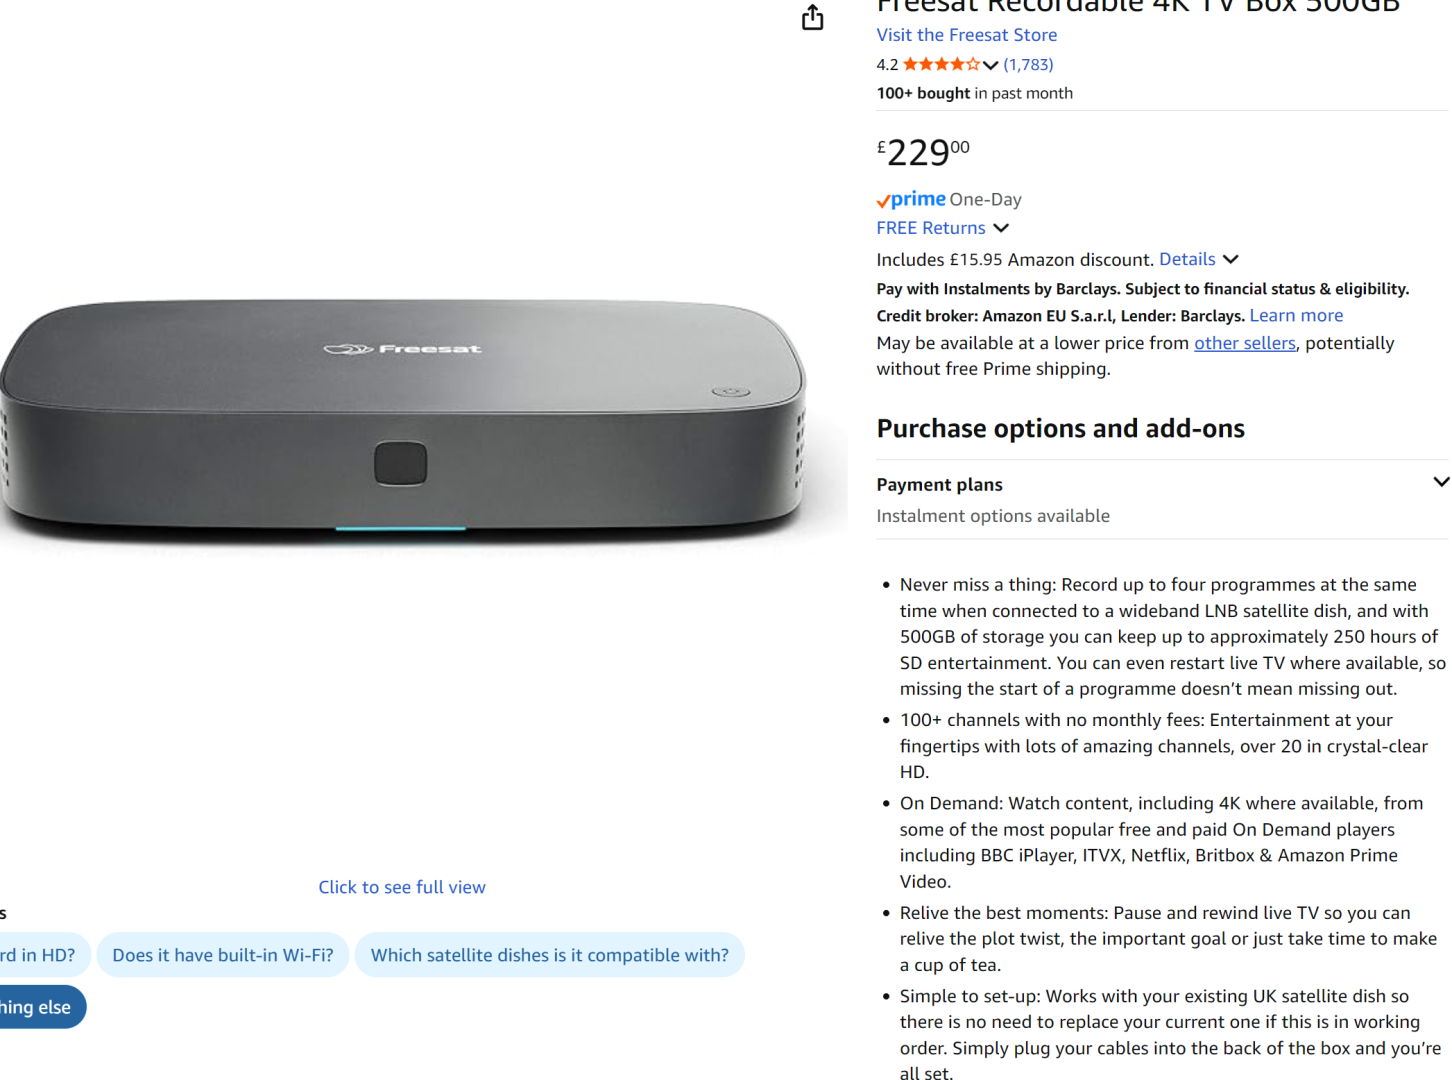Open the other sellers link
The image size is (1452, 1080).
tap(1244, 343)
